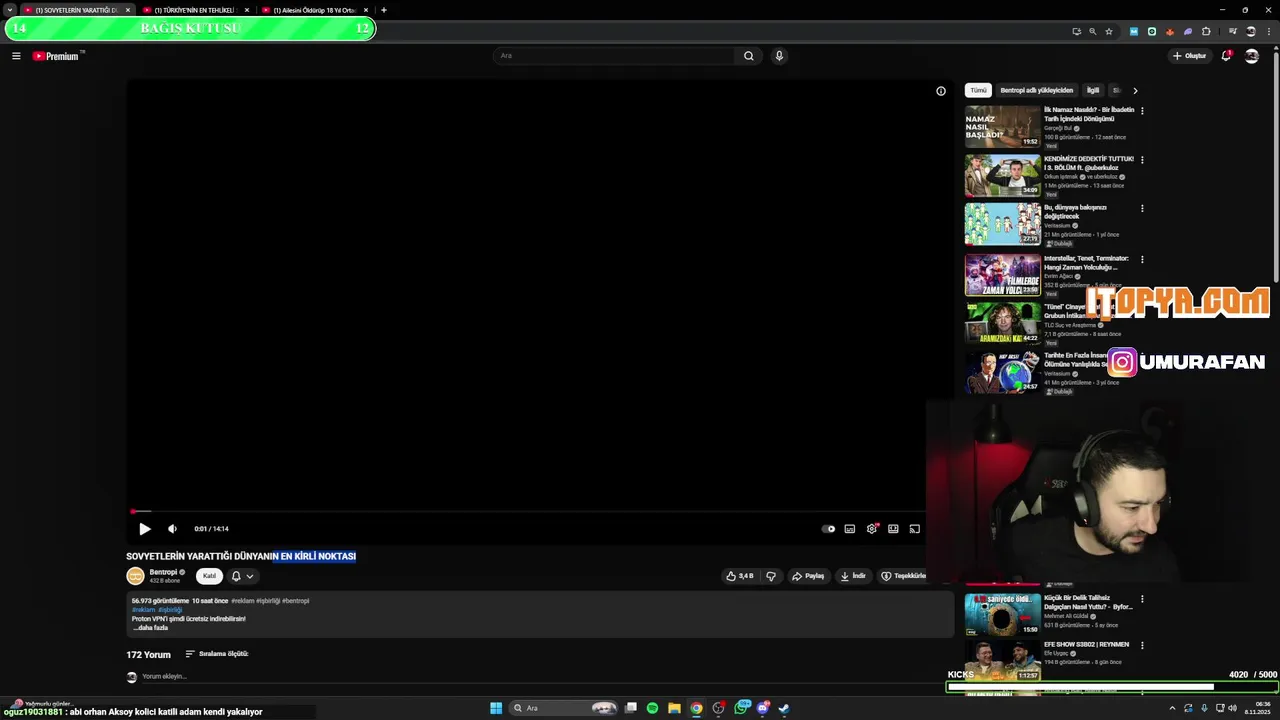1280x720 pixels.
Task: Open the Interstellar, Tenet, Terminator video title
Action: tap(1086, 263)
